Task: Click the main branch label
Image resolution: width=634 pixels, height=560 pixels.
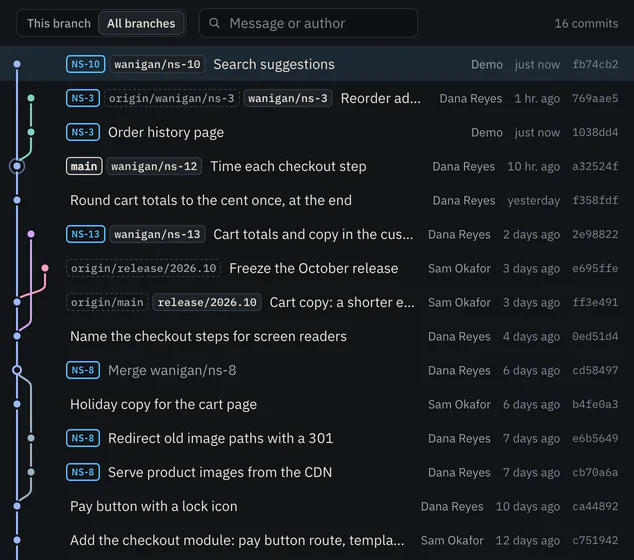Action: pos(84,166)
